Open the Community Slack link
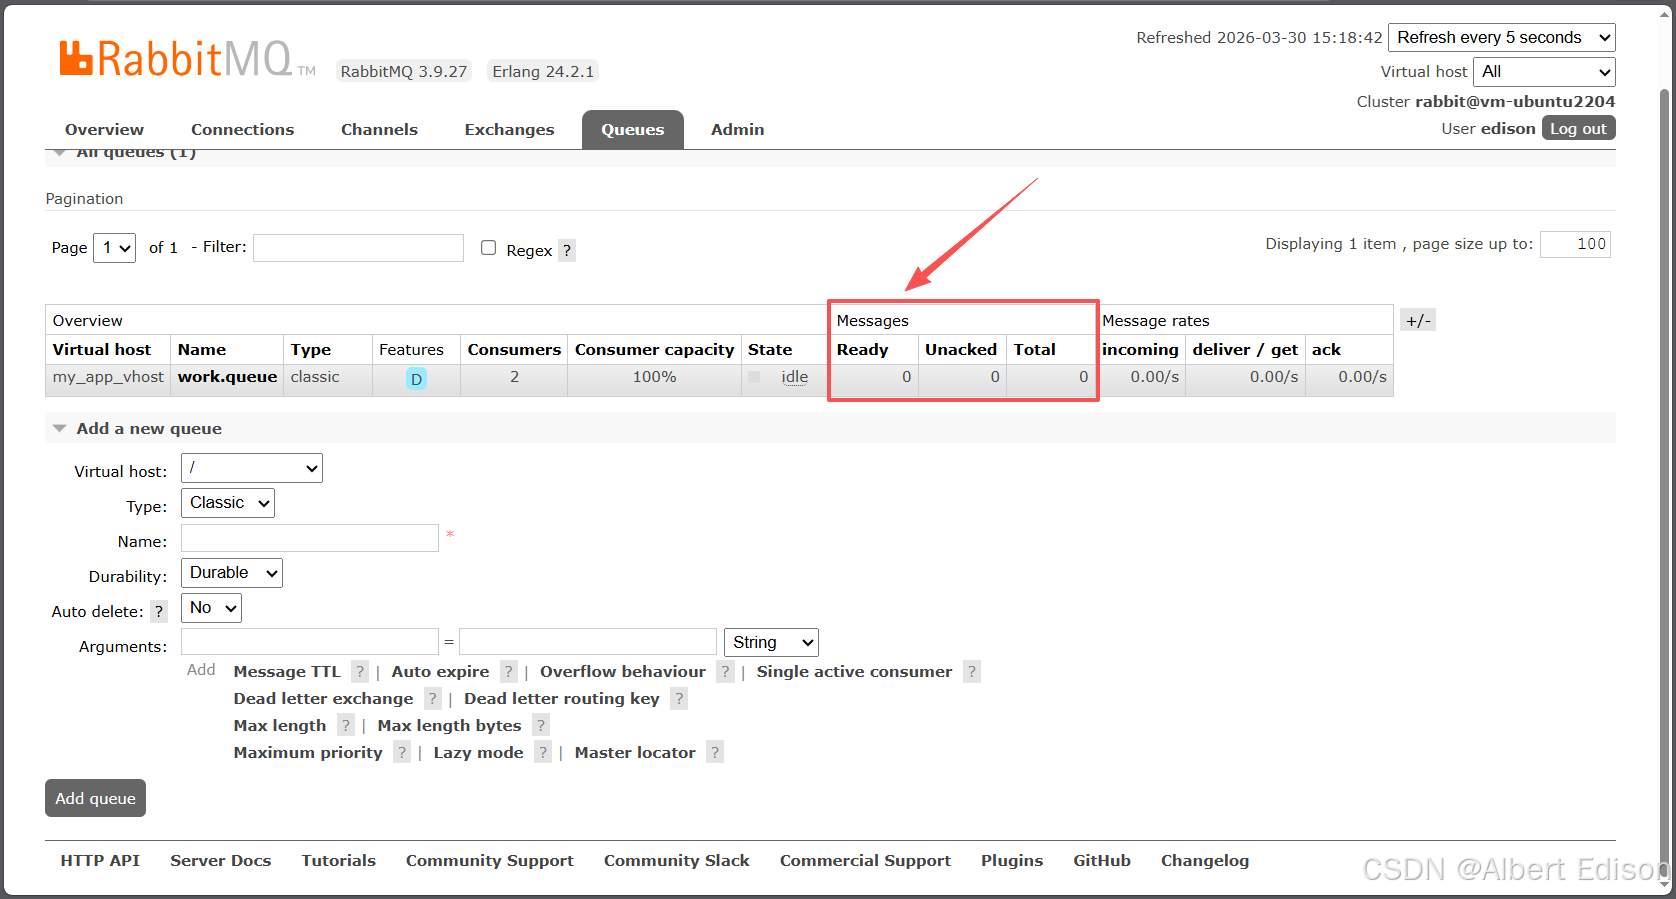 click(677, 861)
